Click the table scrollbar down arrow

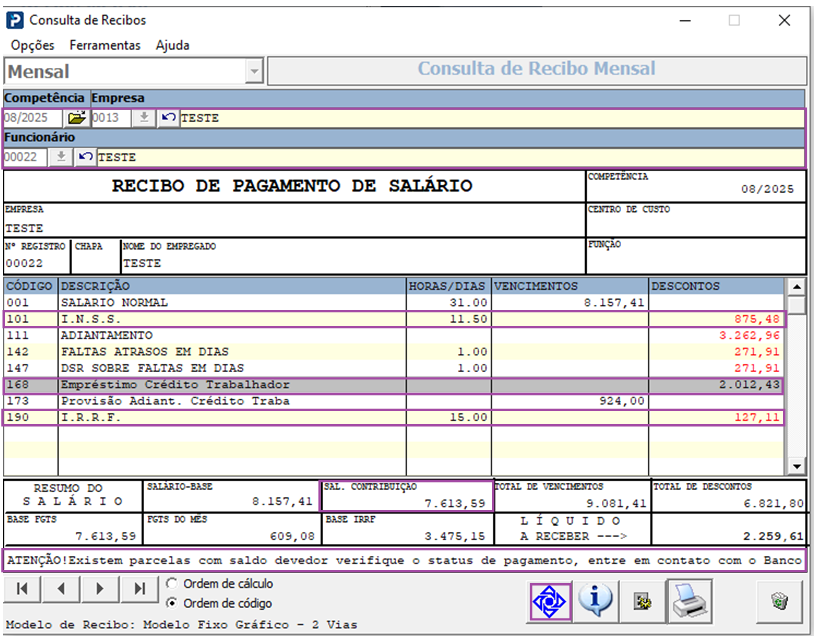click(796, 466)
